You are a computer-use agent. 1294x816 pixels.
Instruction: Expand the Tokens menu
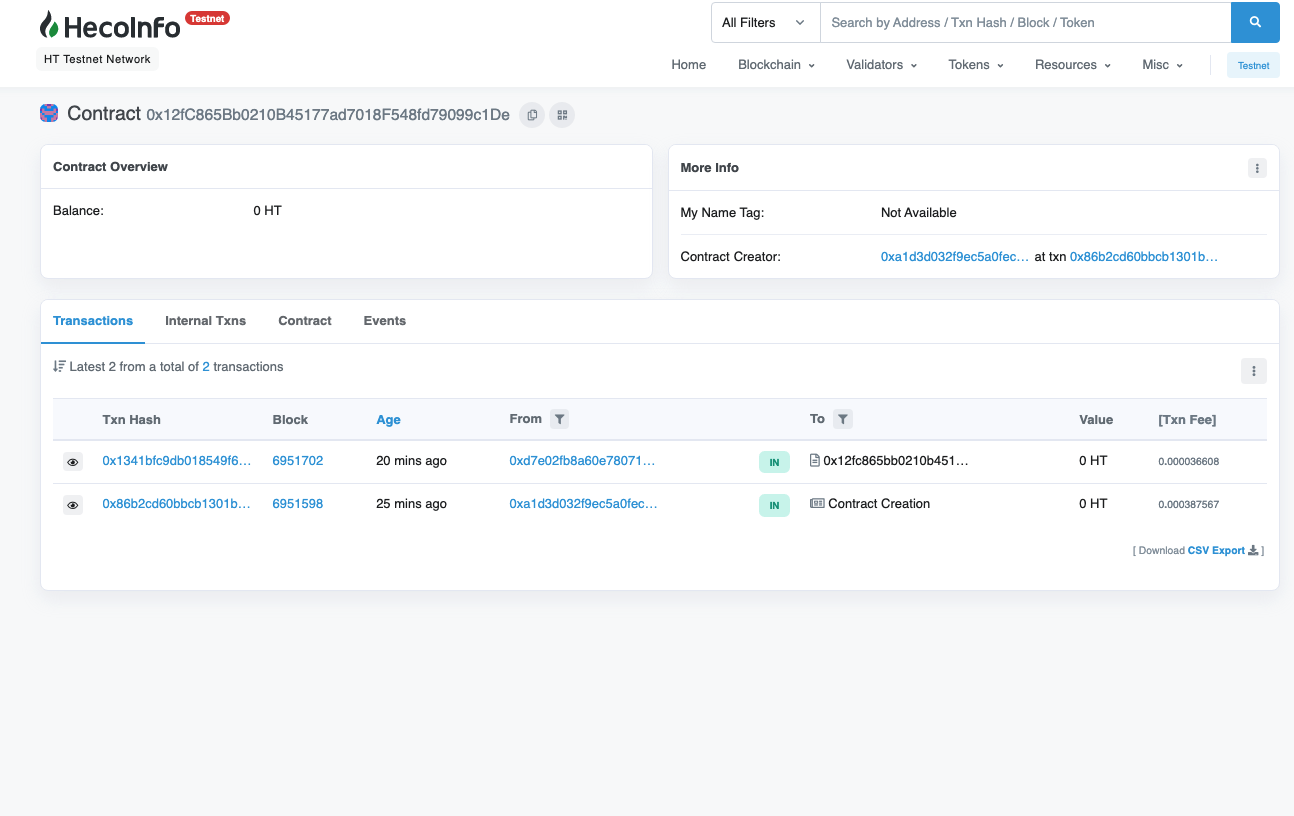975,65
